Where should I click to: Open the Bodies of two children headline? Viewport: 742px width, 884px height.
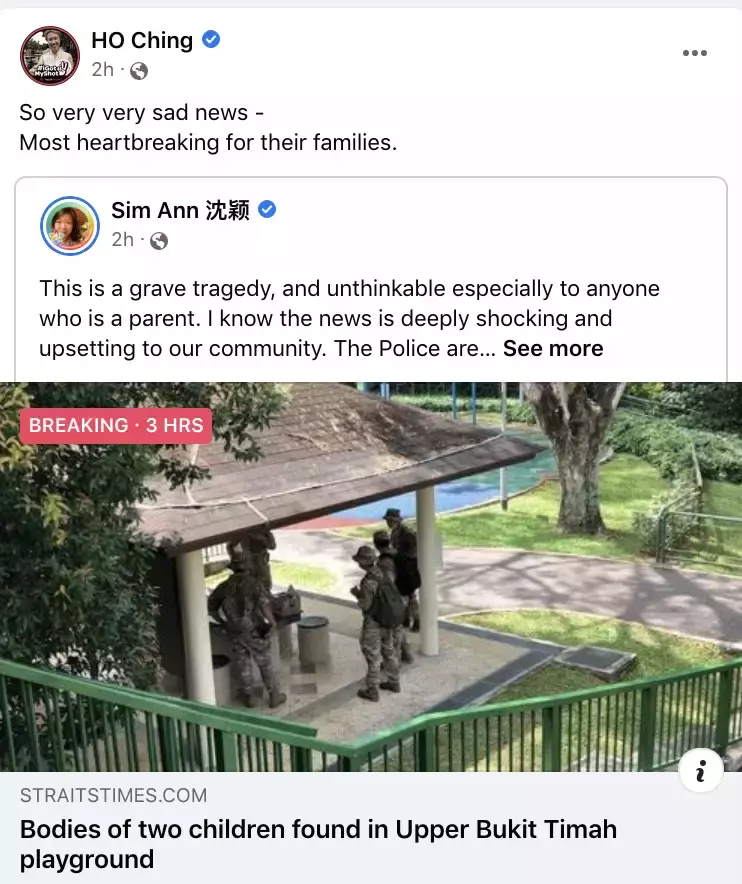point(318,844)
